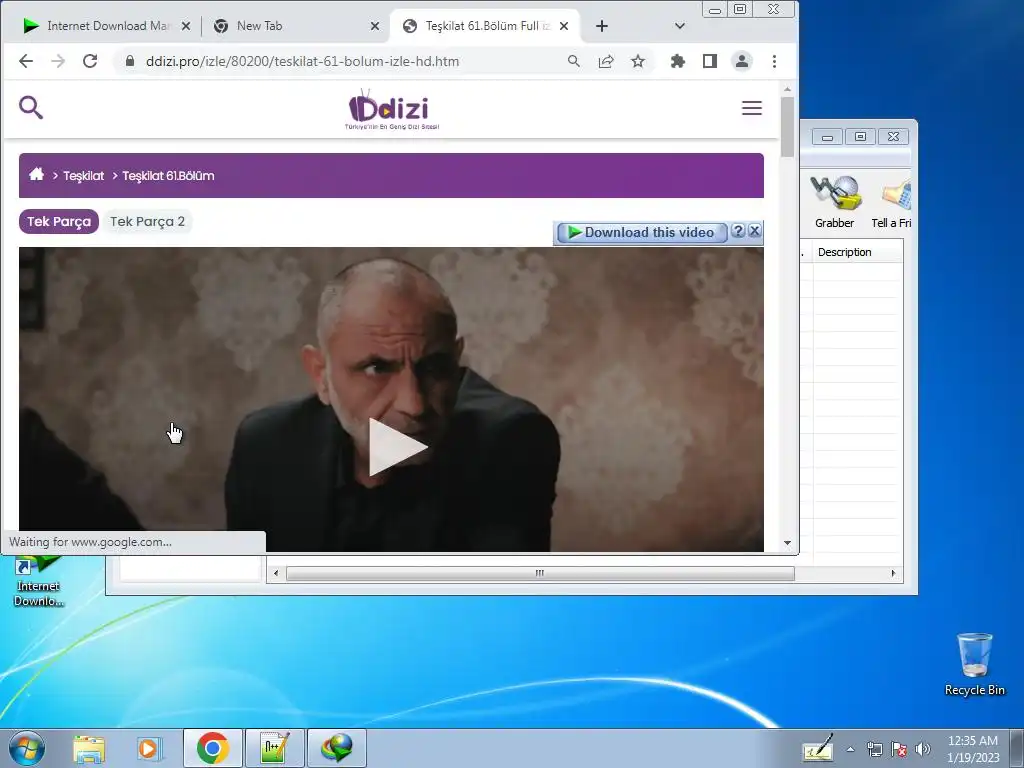The width and height of the screenshot is (1024, 768).
Task: Close the New Tab tab
Action: coord(375,26)
